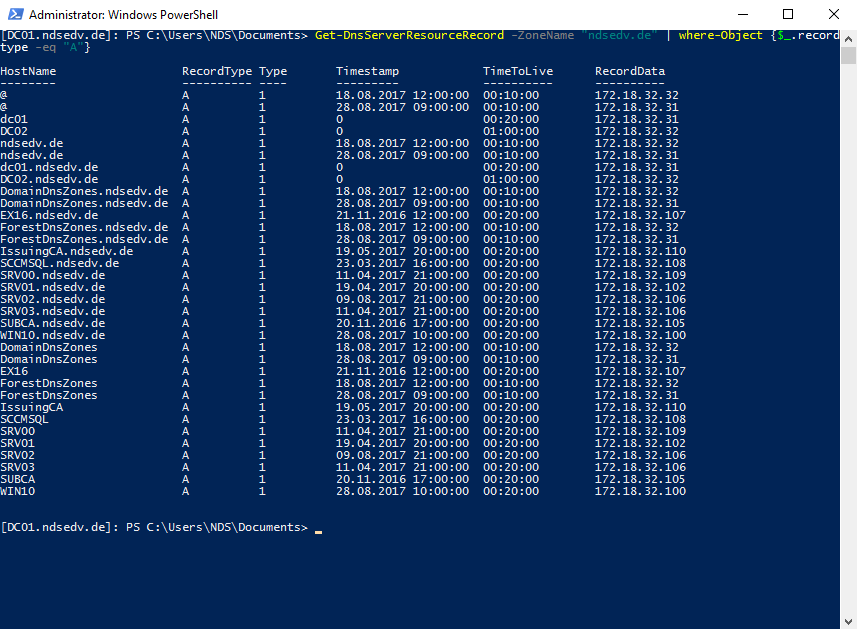Click the IssuingCA.ndsedv.de host entry
Viewport: 857px width, 629px height.
66,251
